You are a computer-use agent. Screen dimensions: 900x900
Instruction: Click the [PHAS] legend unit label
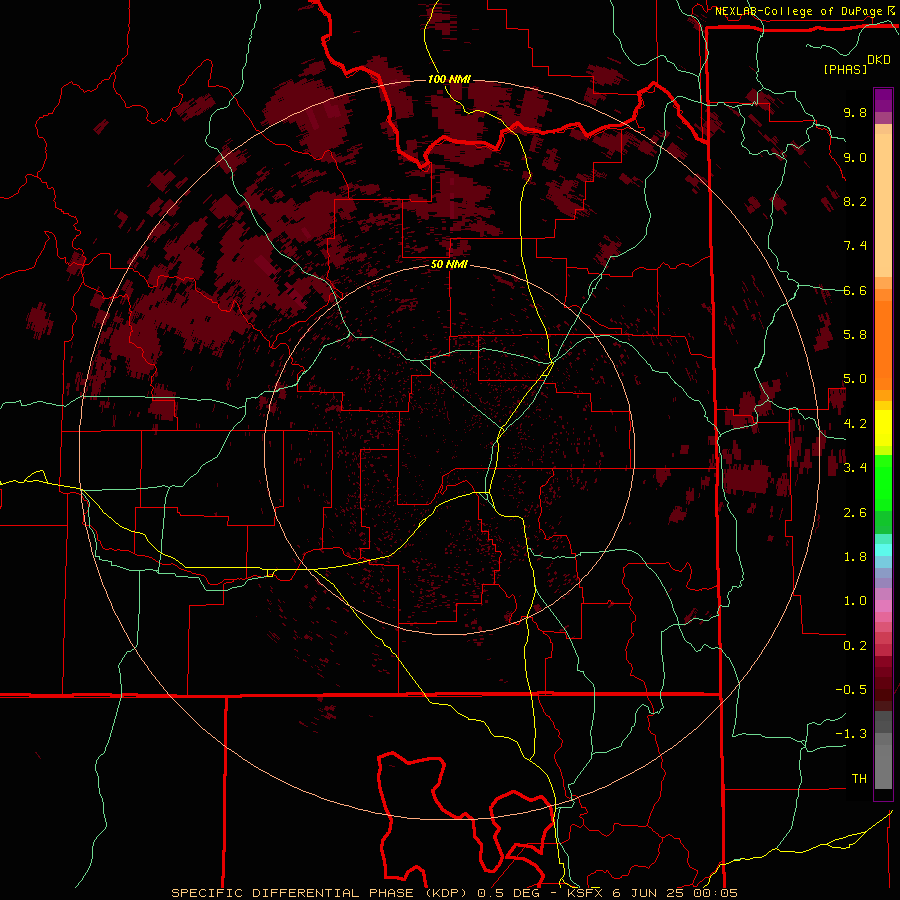[845, 69]
